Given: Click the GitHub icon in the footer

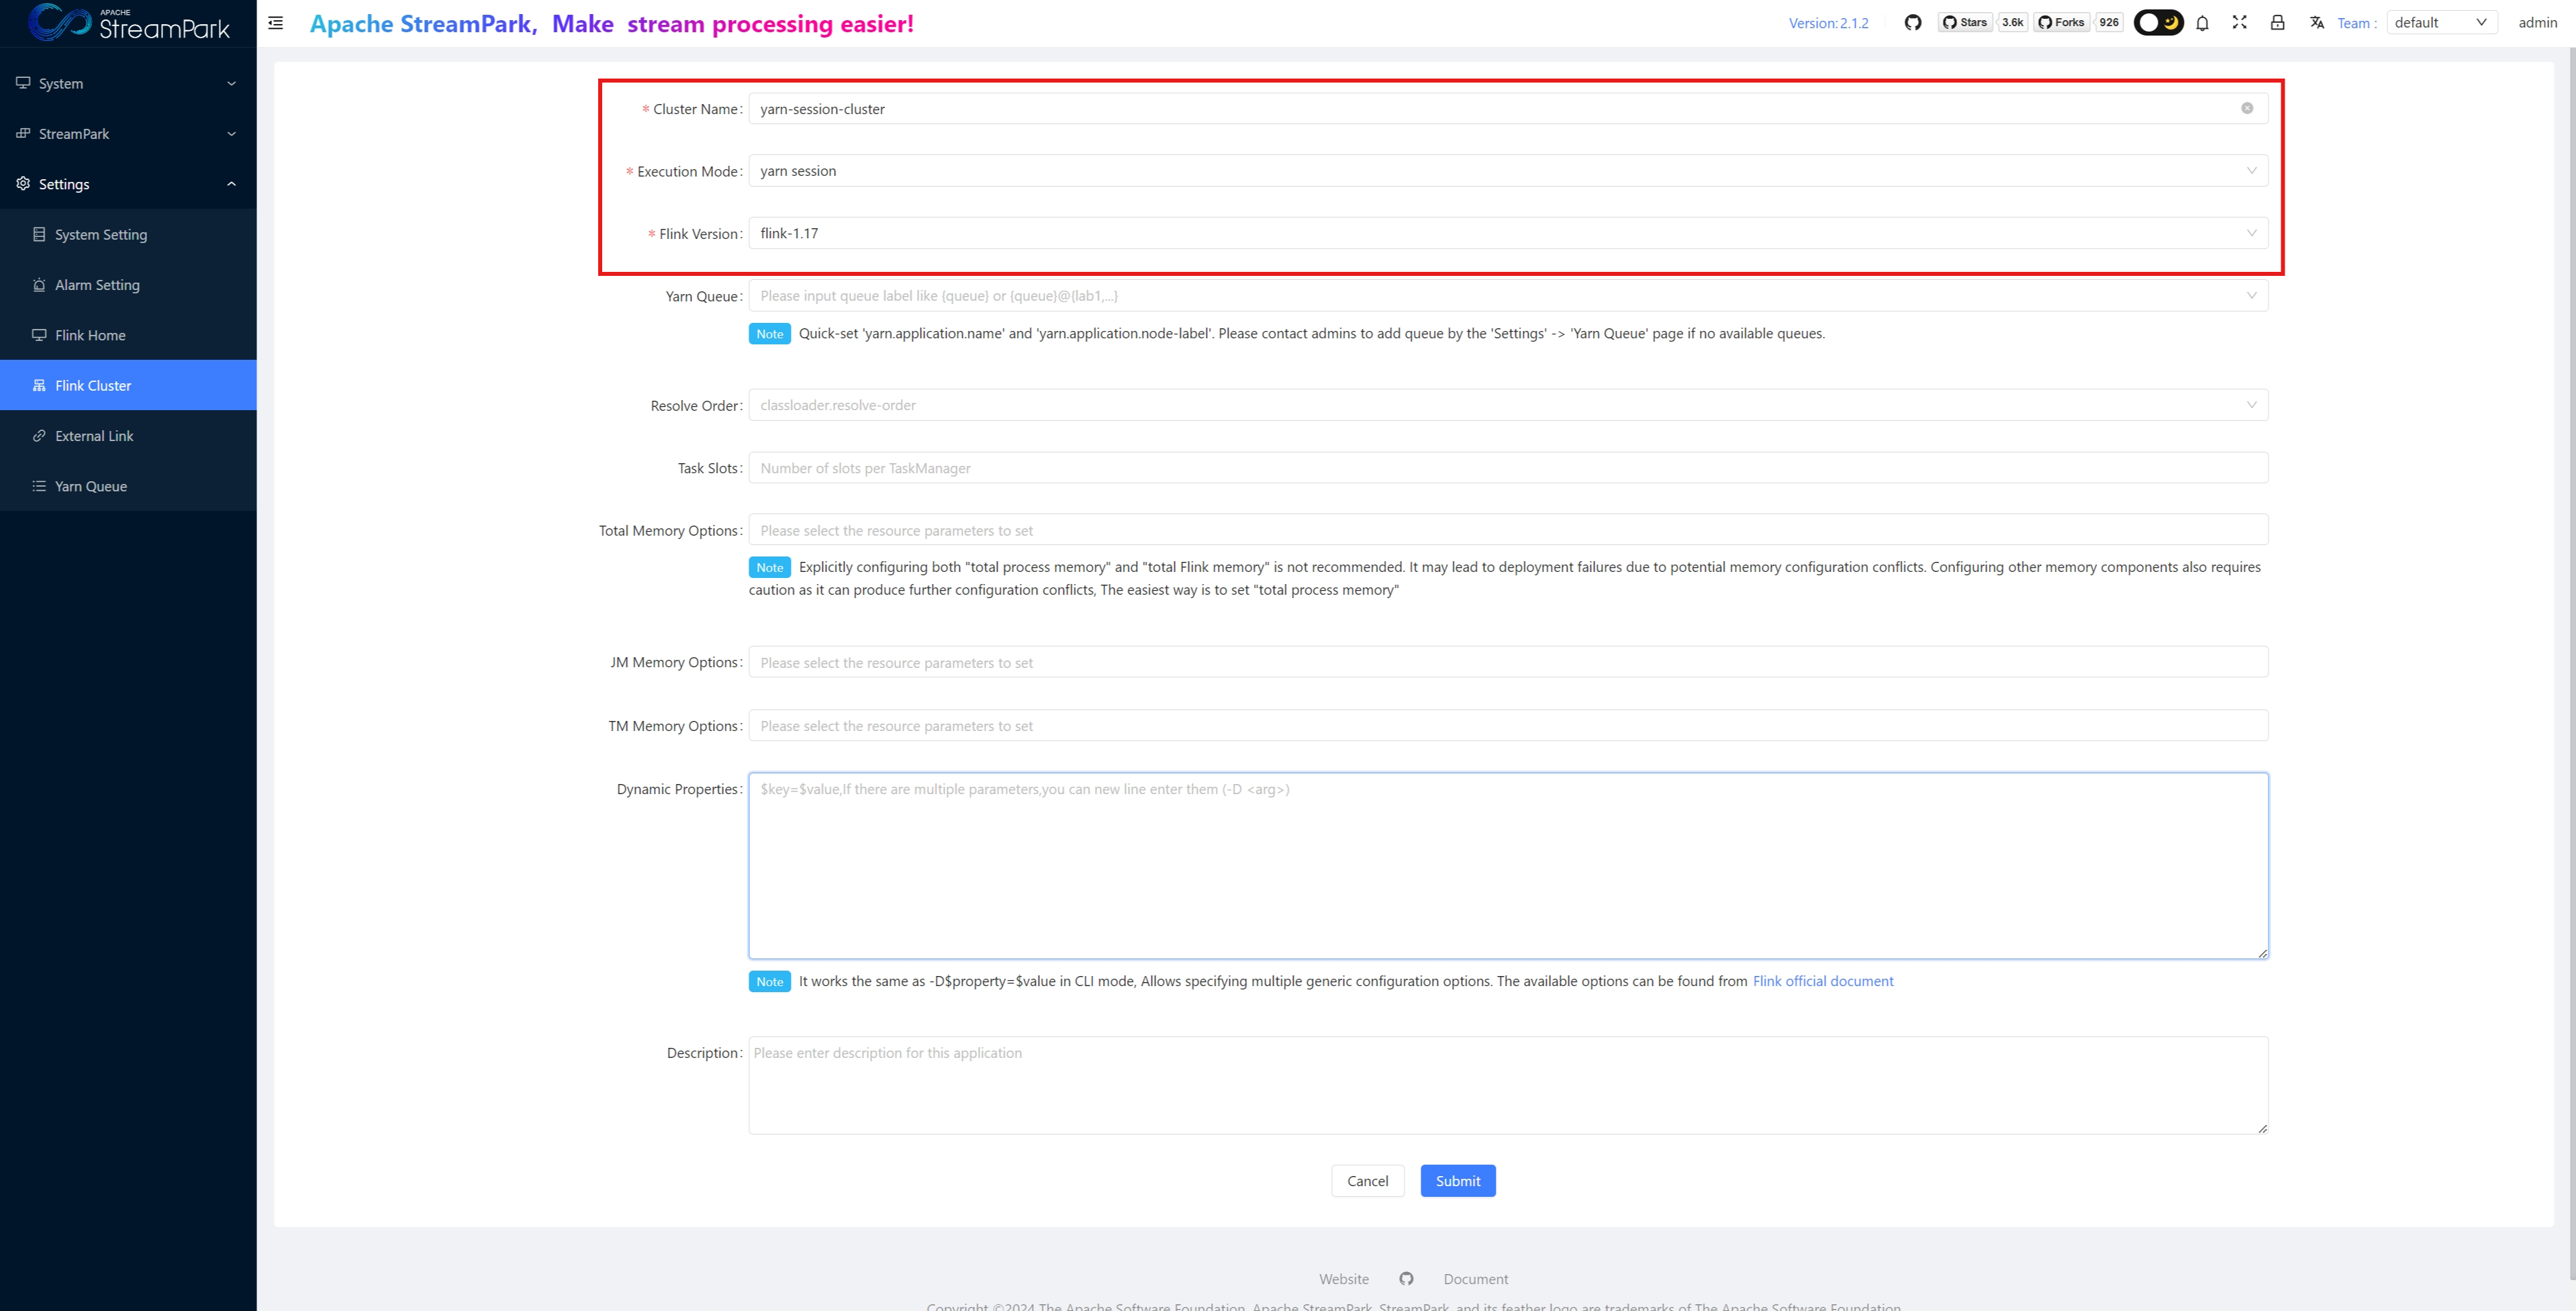Looking at the screenshot, I should [x=1406, y=1278].
